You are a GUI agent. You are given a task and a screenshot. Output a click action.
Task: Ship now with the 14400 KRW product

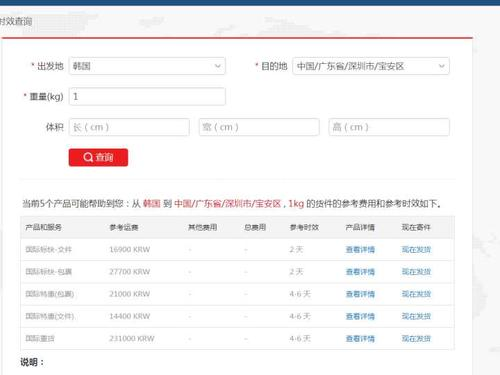pyautogui.click(x=416, y=316)
